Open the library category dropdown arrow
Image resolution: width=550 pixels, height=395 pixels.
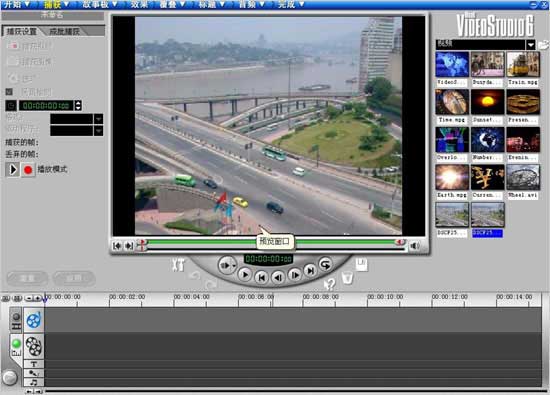(530, 45)
